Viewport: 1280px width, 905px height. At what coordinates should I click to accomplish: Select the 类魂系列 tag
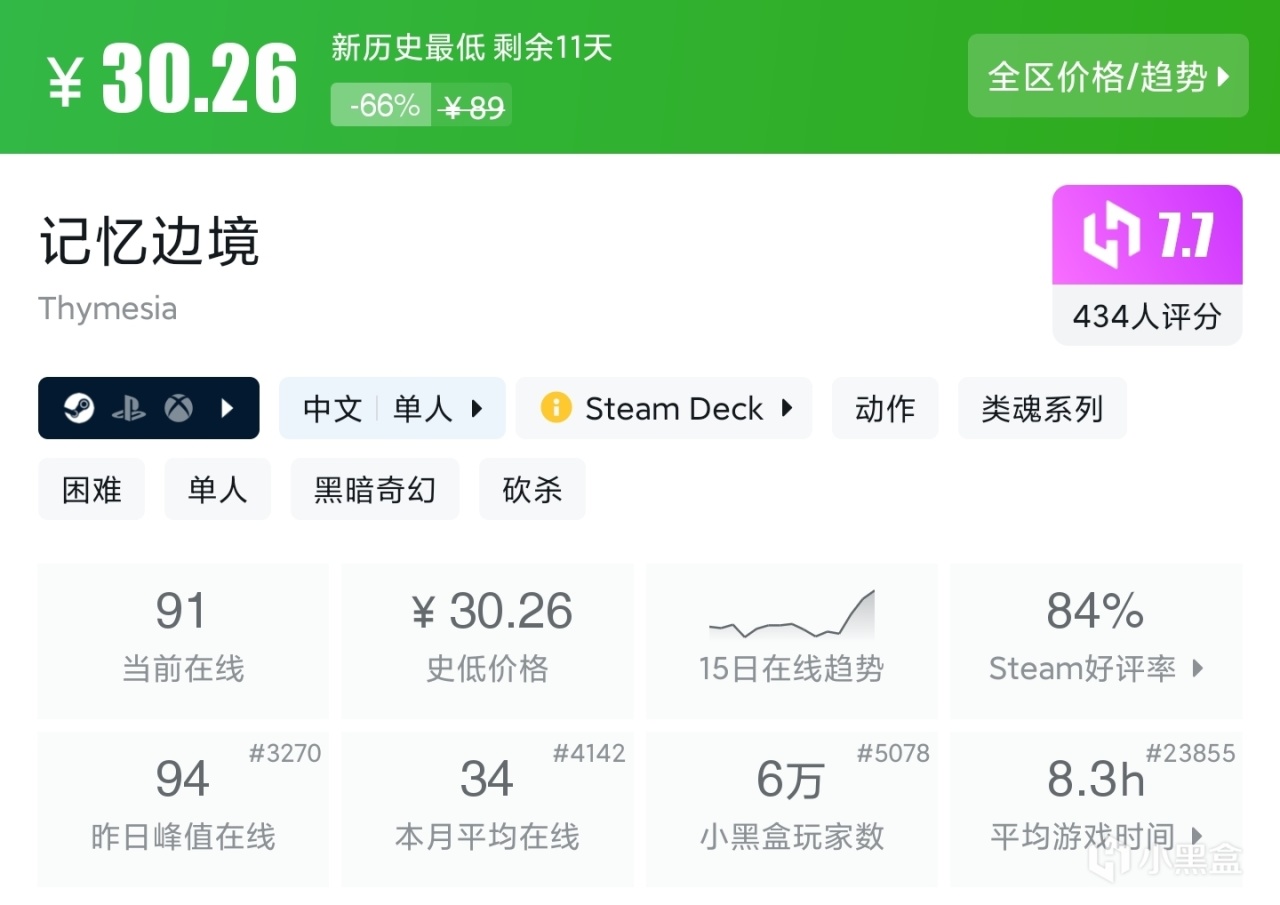point(1042,408)
